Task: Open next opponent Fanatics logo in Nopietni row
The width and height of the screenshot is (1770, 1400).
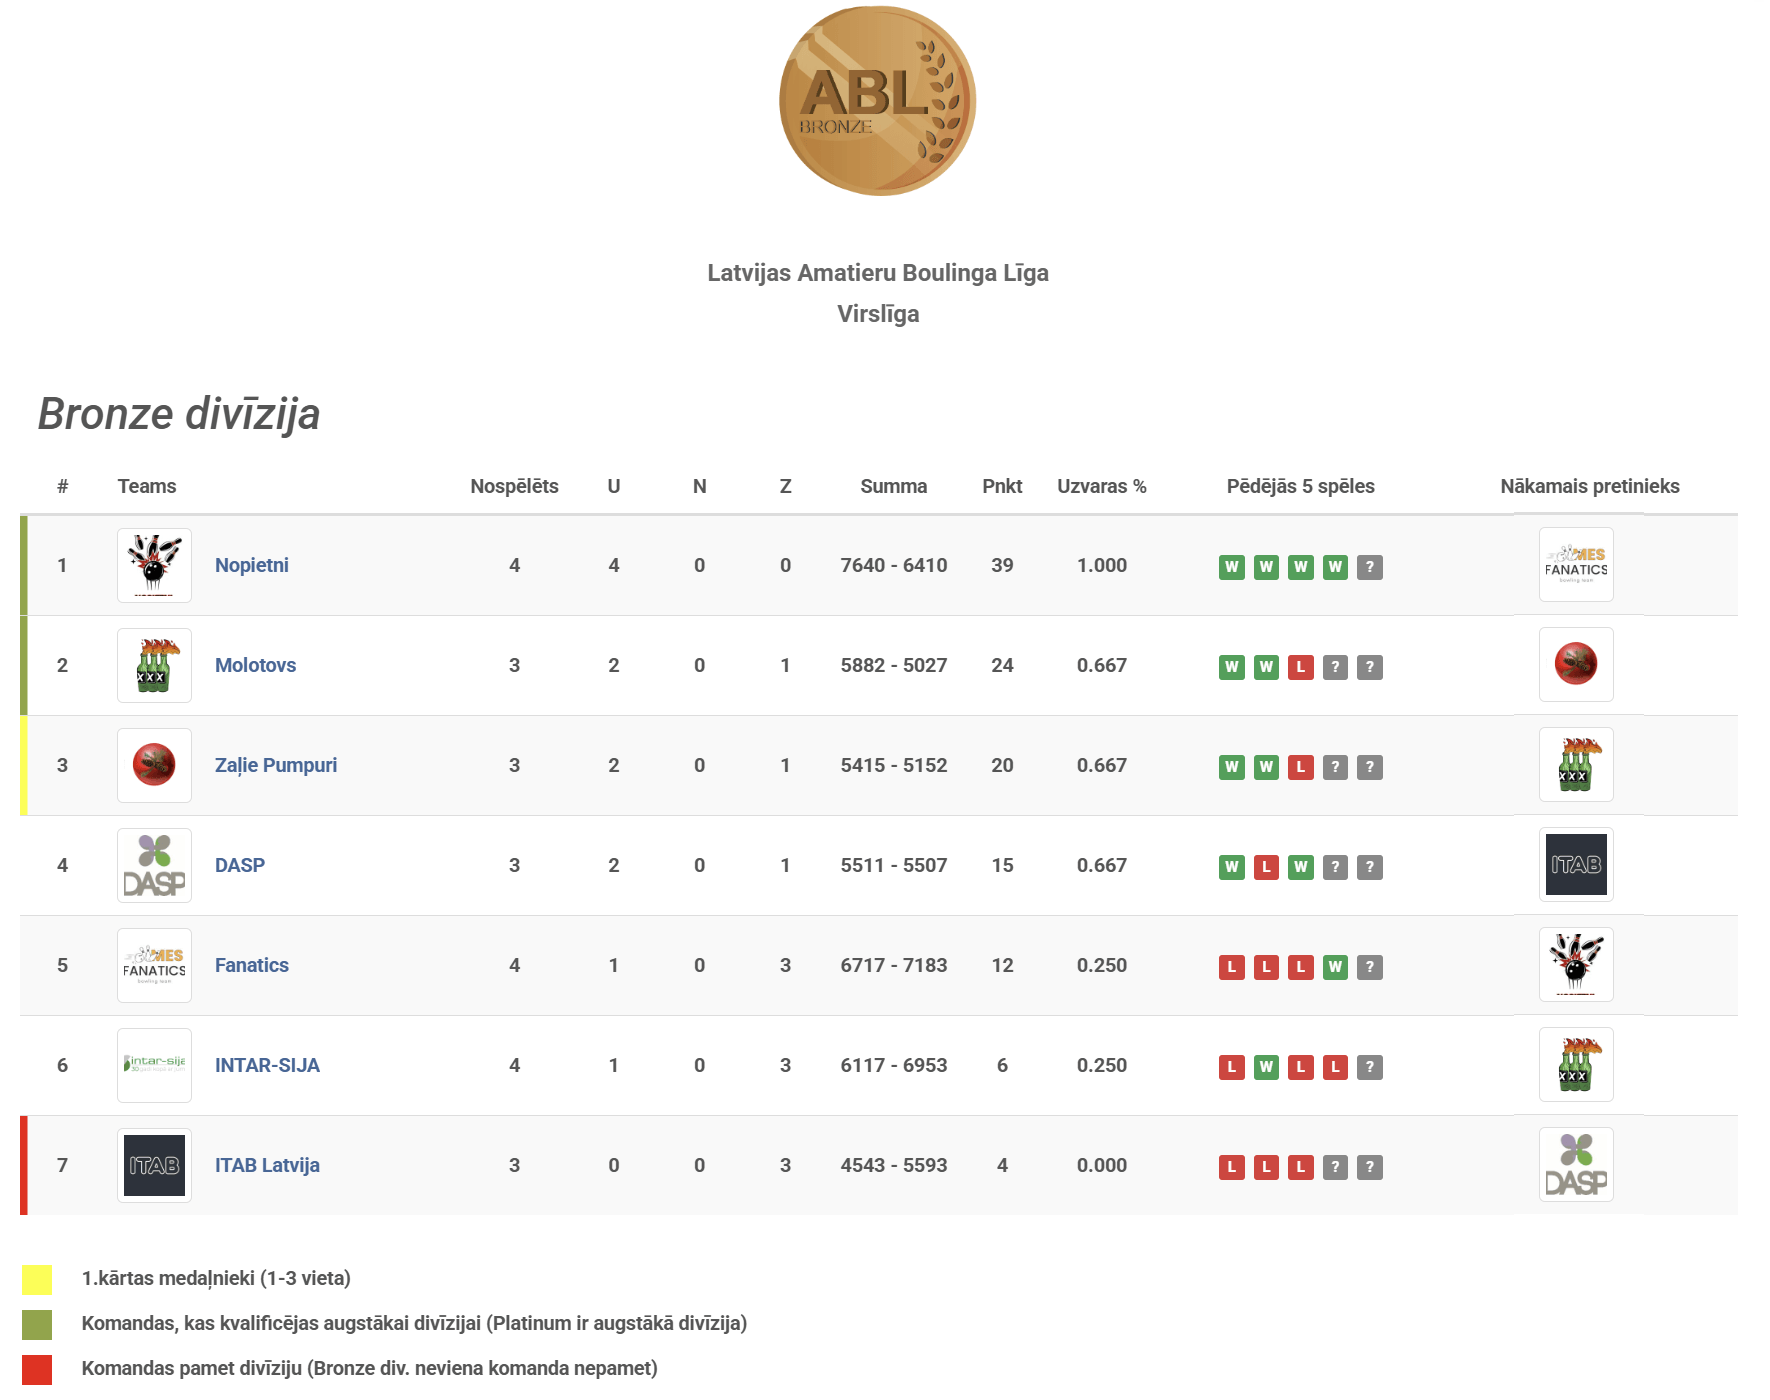Action: pyautogui.click(x=1576, y=565)
